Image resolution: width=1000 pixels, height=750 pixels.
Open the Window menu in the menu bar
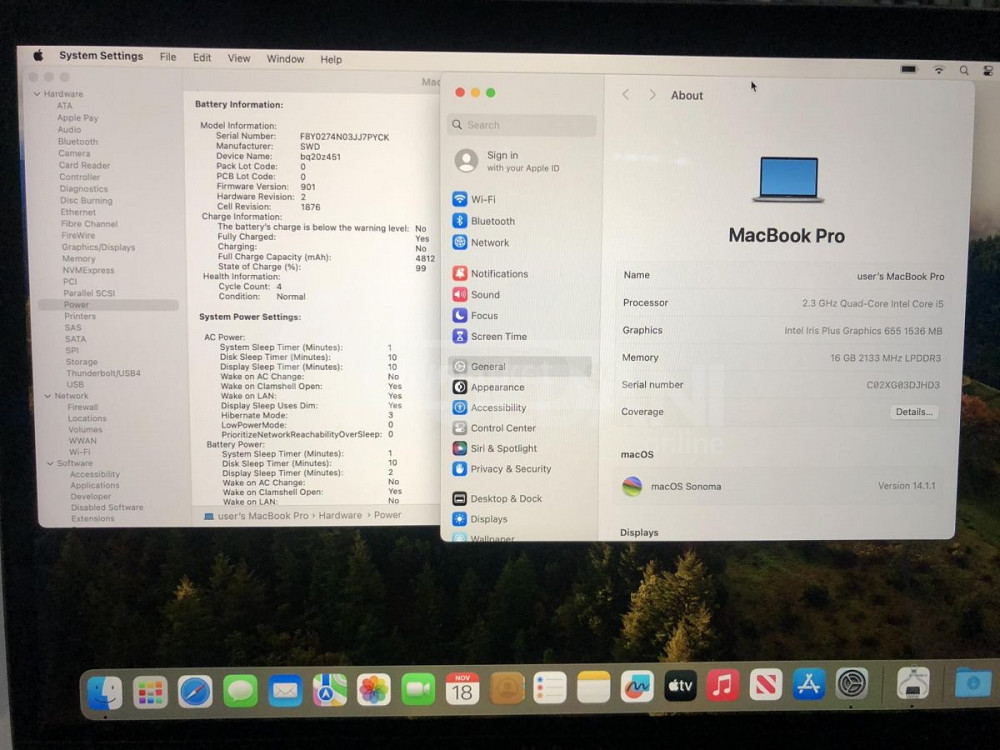[x=285, y=59]
